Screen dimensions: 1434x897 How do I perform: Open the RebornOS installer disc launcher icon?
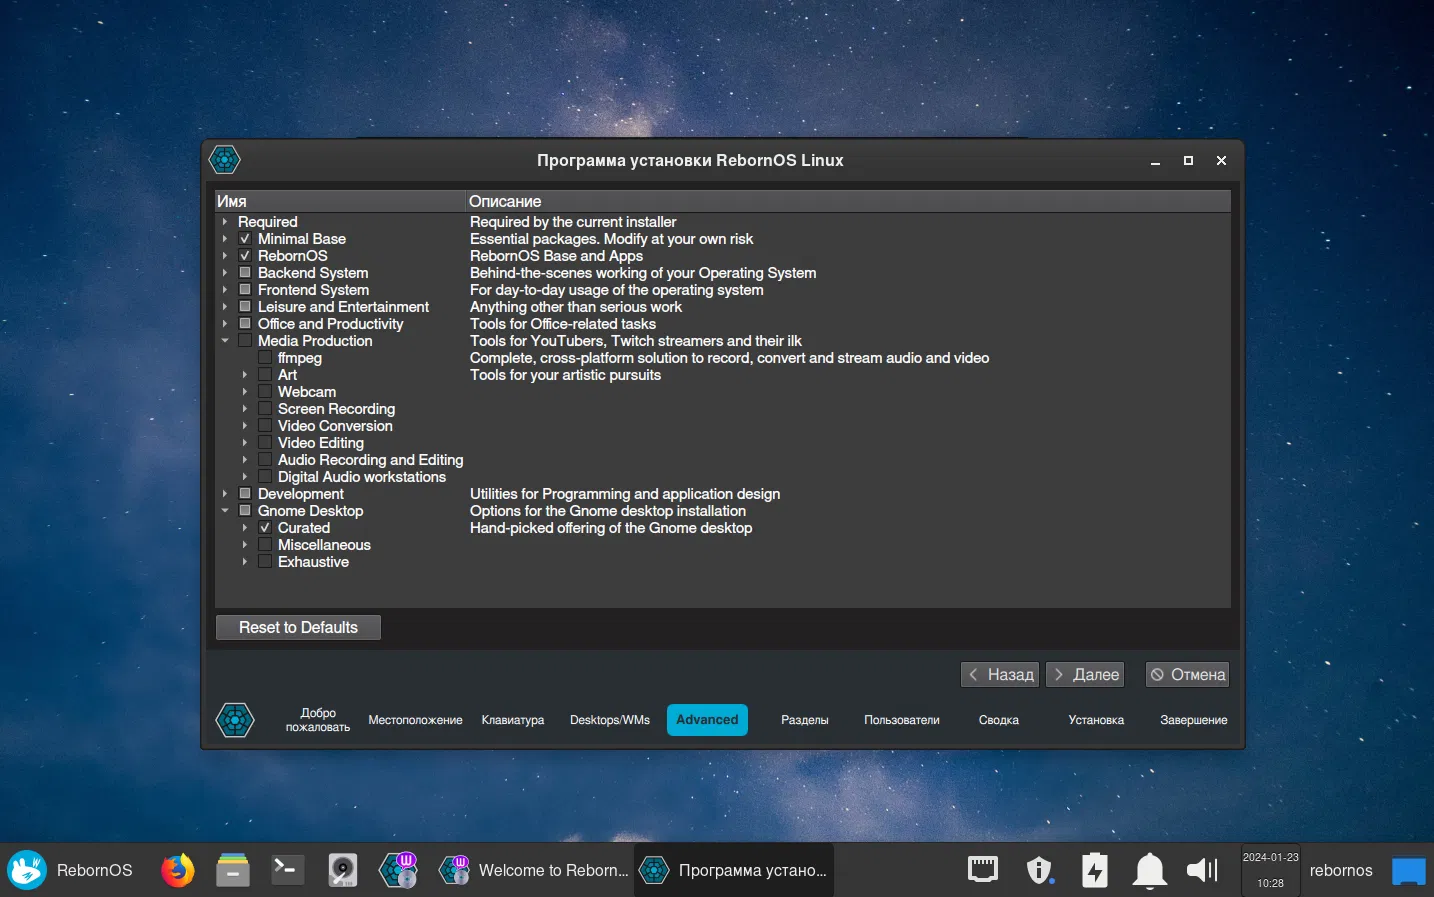(398, 870)
